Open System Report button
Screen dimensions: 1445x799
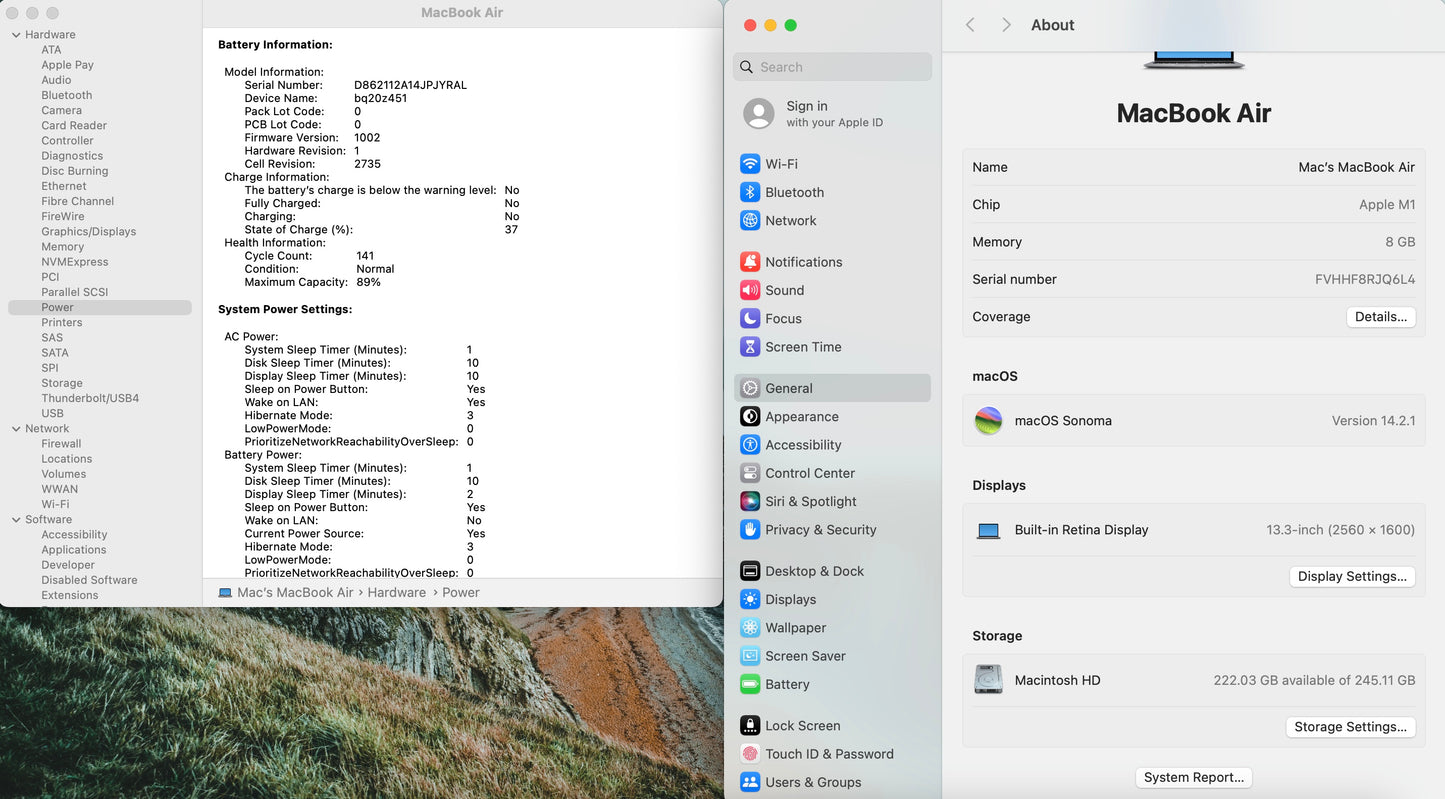click(1193, 777)
